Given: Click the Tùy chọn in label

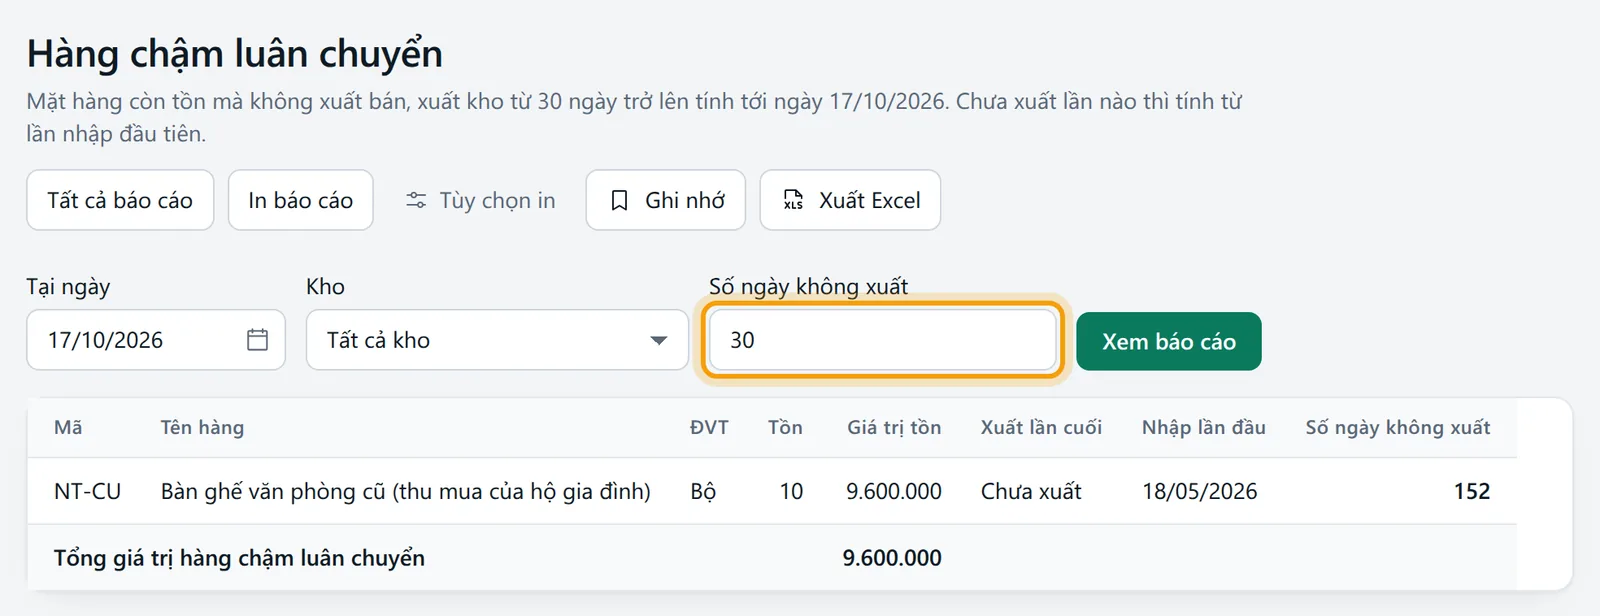Looking at the screenshot, I should (x=497, y=200).
